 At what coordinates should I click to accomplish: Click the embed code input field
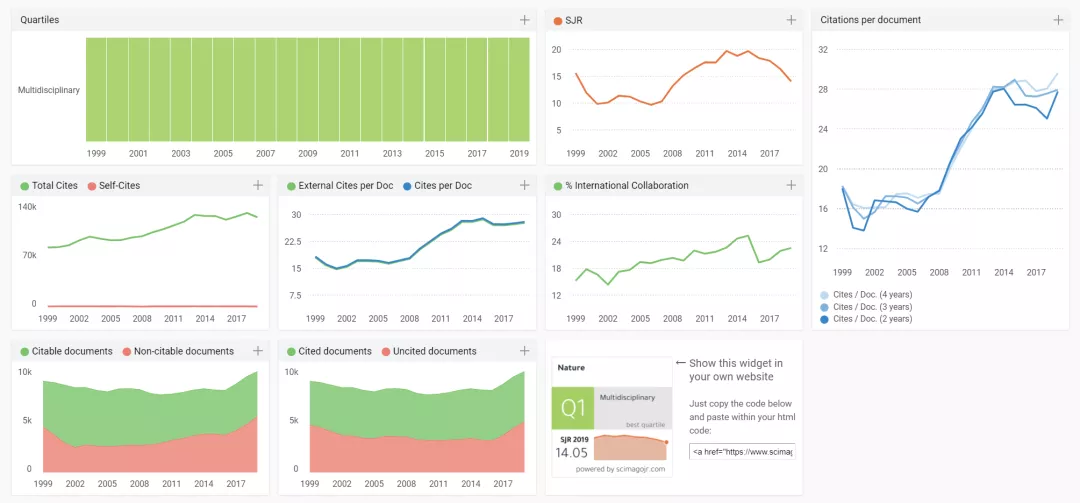tap(742, 452)
